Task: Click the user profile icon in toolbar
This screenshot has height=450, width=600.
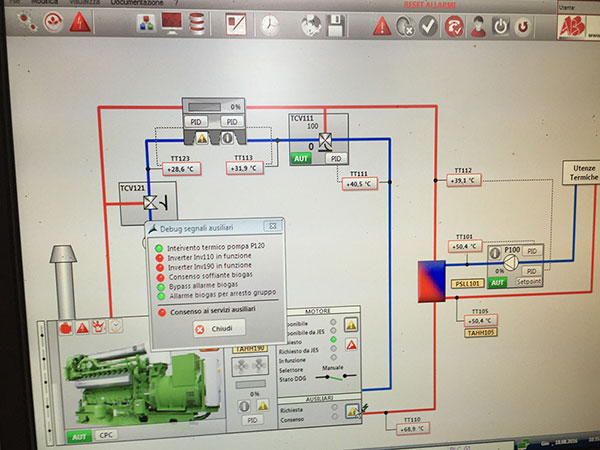Action: 479,27
